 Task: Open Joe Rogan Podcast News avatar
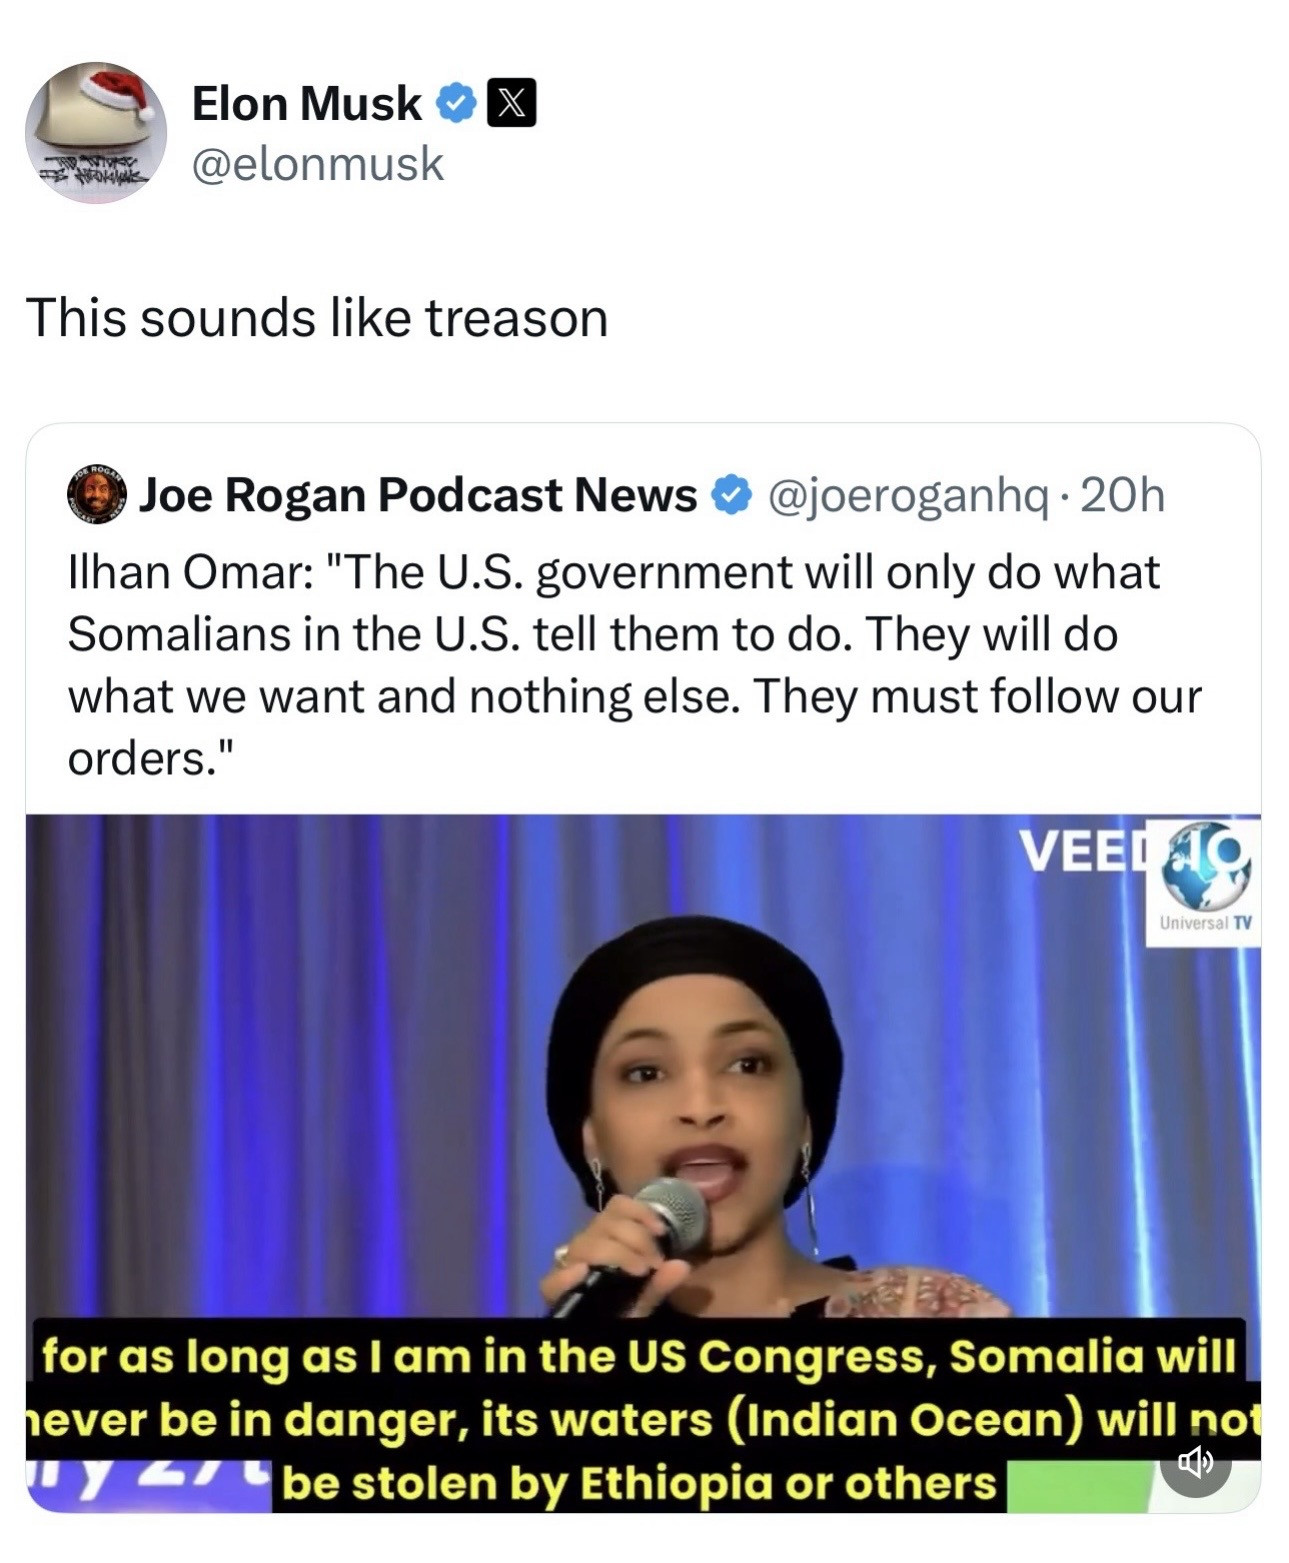pos(97,494)
